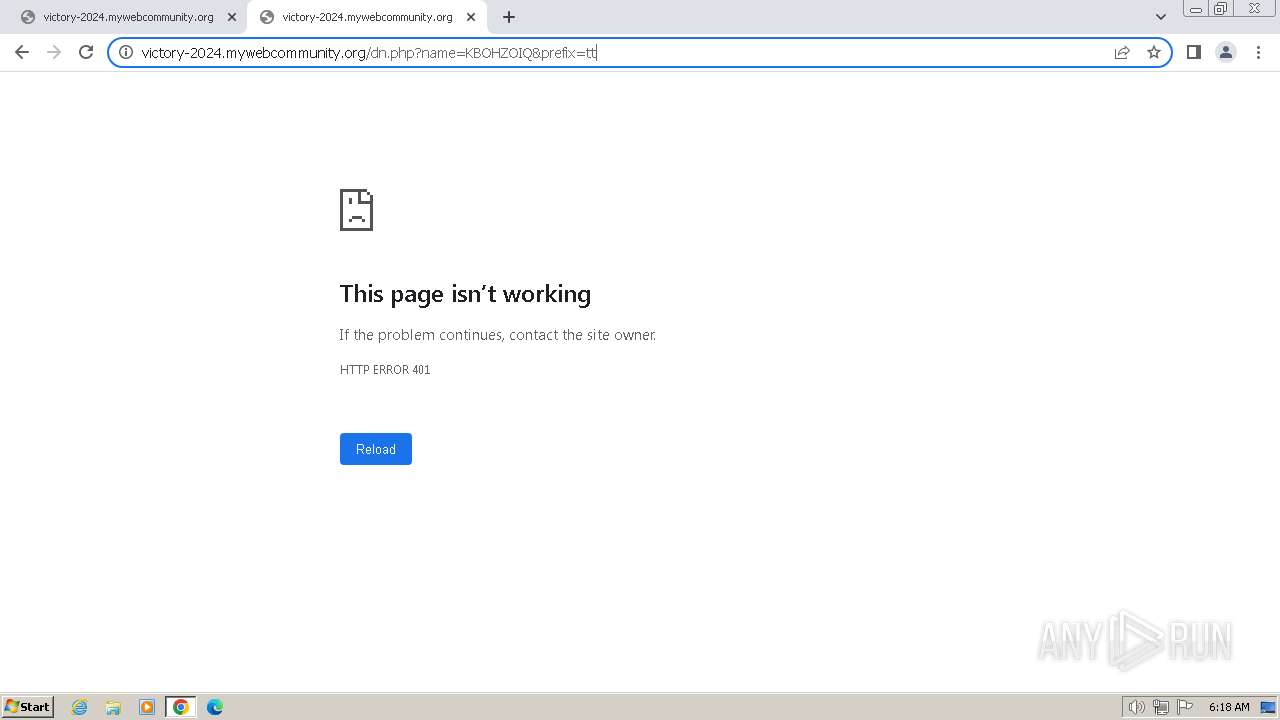Expand the tab search dropdown

tap(1161, 17)
